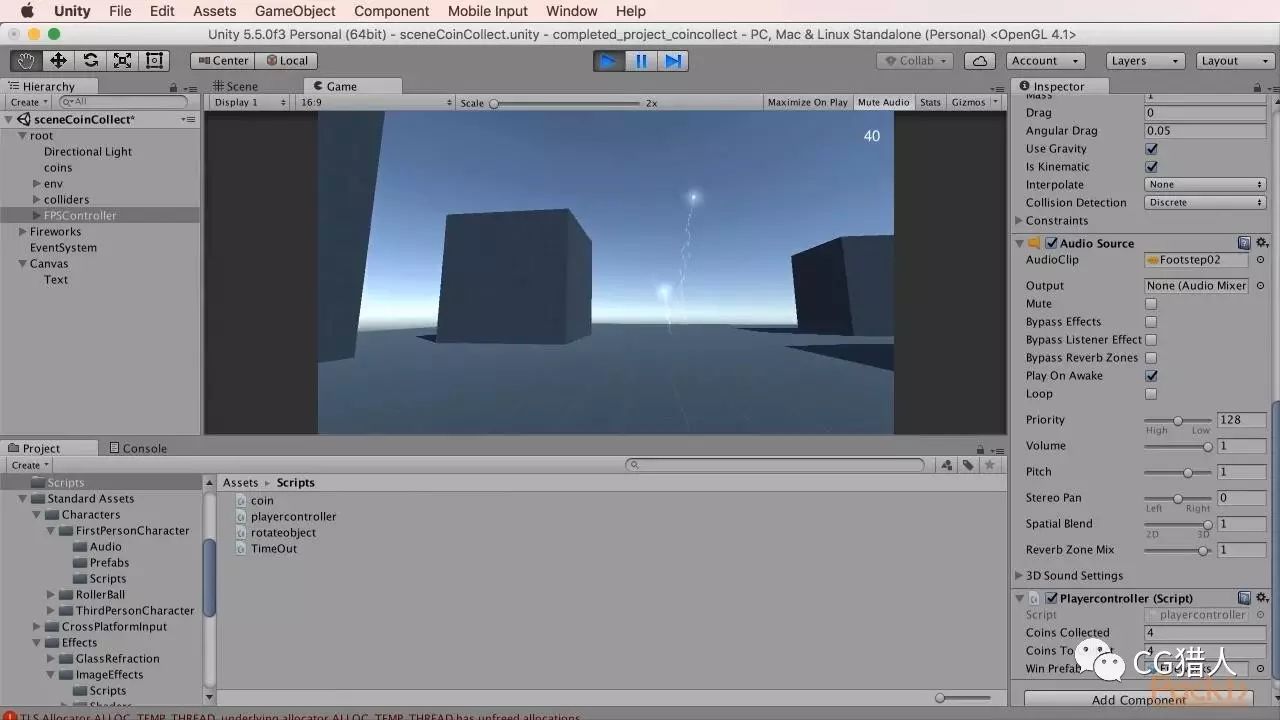Click AudioClip object picker circle
This screenshot has width=1280, height=720.
pos(1260,260)
